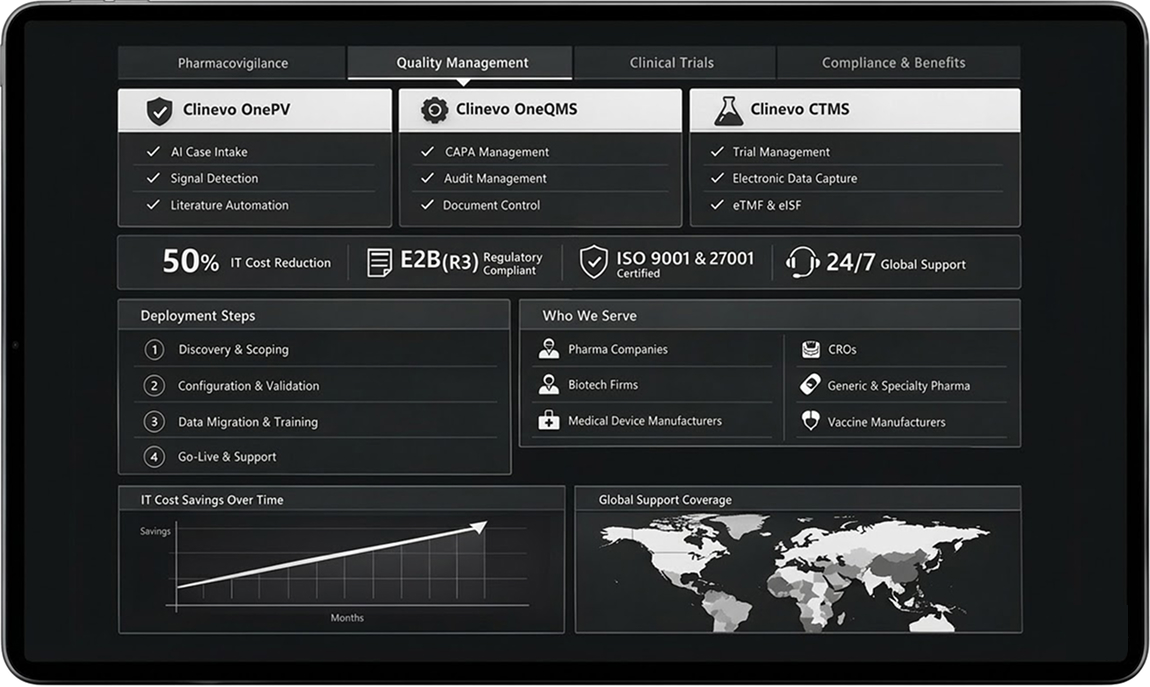Image resolution: width=1150 pixels, height=687 pixels.
Task: Click the Clinevo OnePV shield icon
Action: 159,111
